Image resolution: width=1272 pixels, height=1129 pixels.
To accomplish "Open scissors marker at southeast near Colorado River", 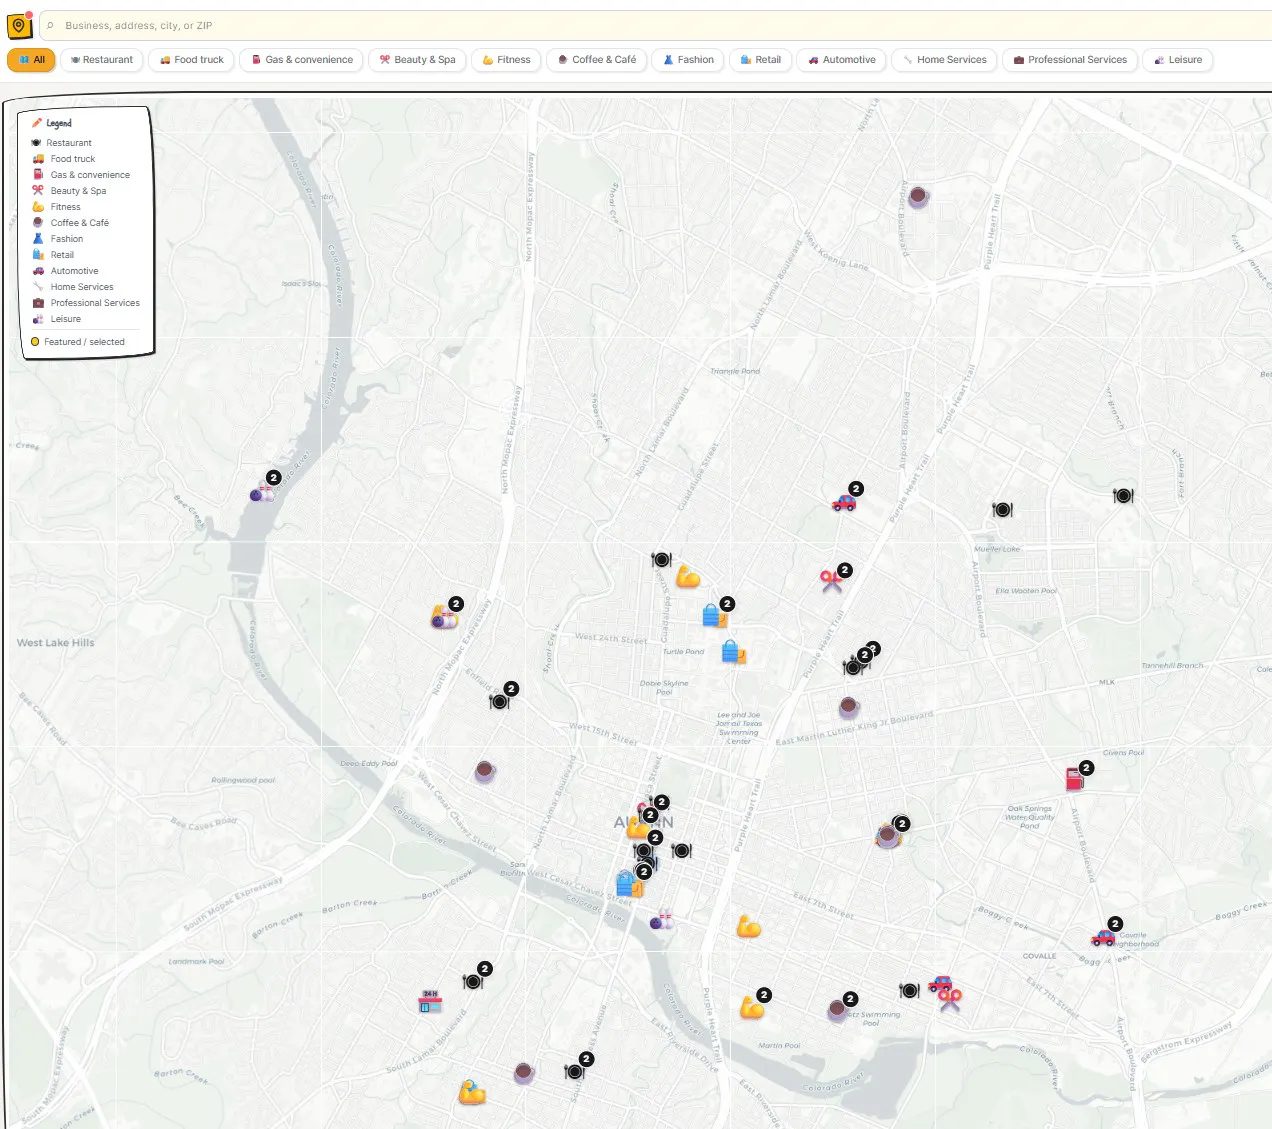I will [x=950, y=999].
